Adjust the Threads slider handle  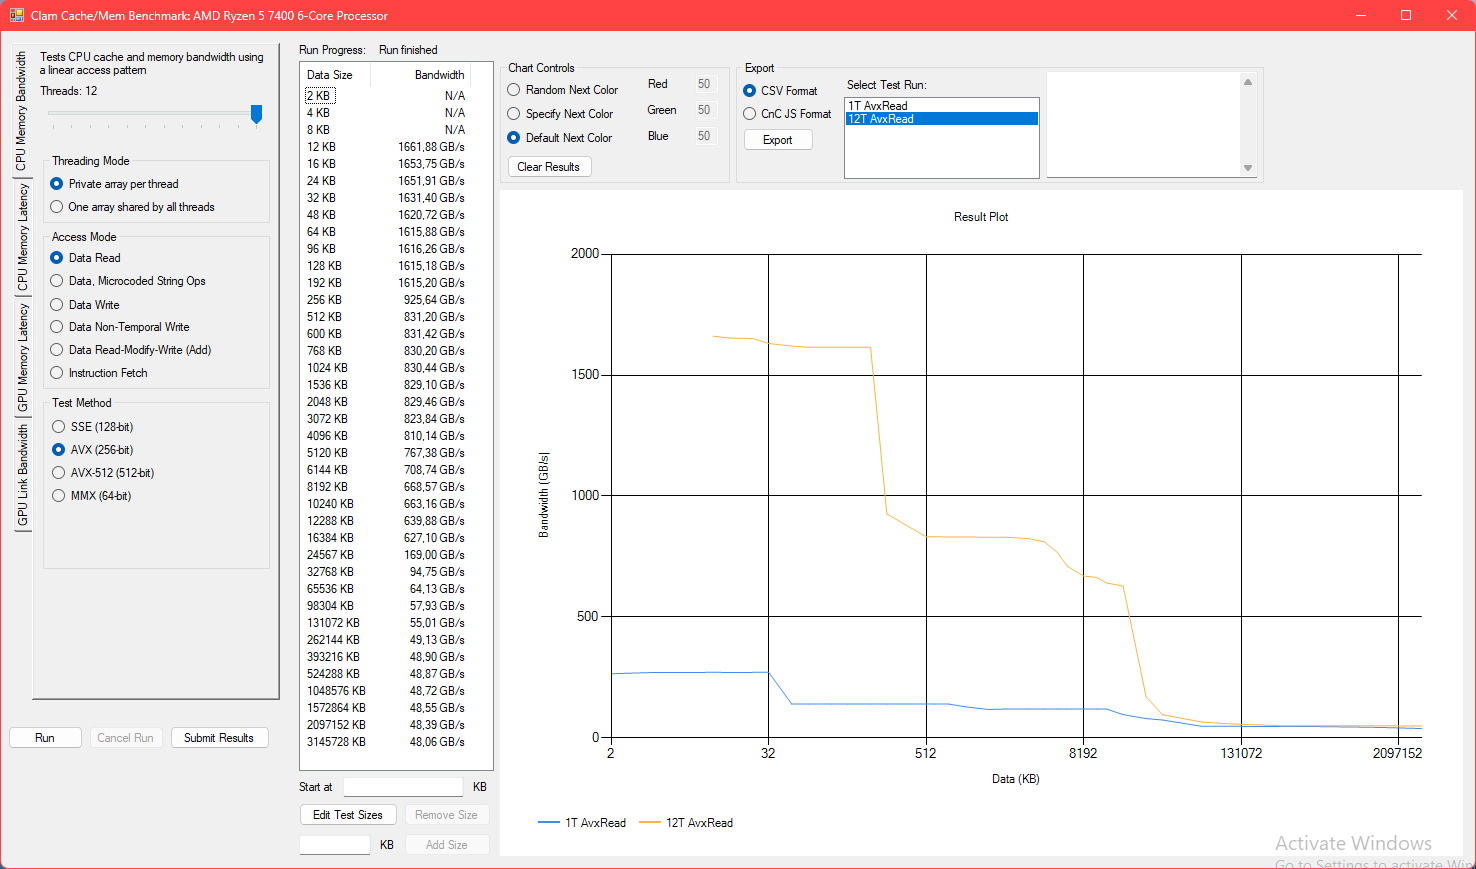click(256, 114)
